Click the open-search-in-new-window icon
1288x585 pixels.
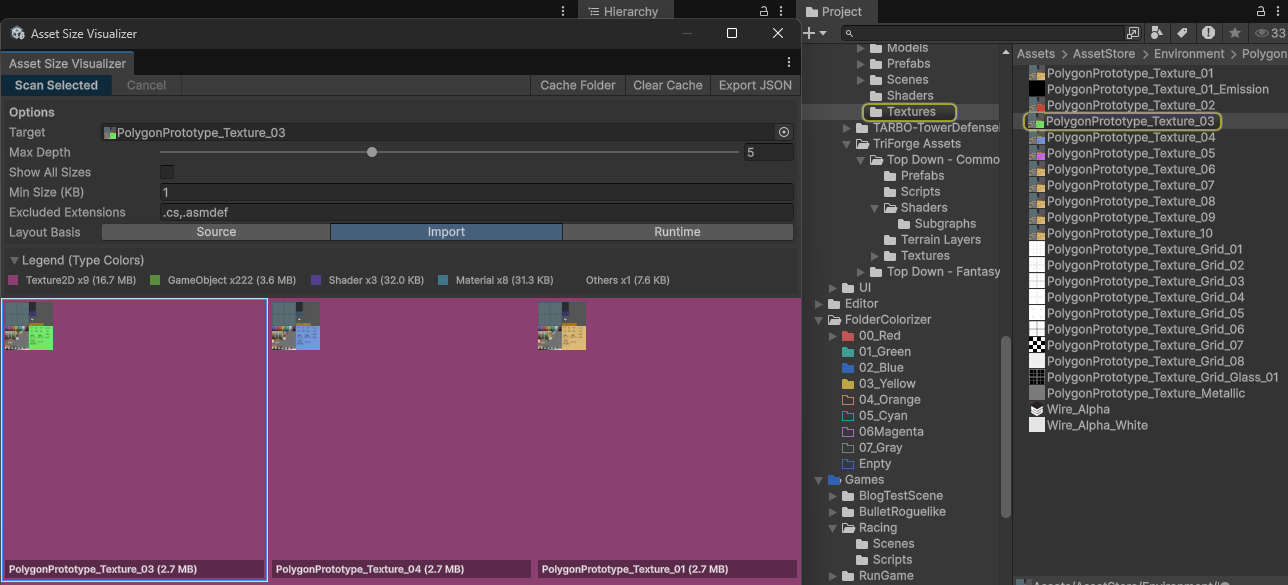(1133, 33)
